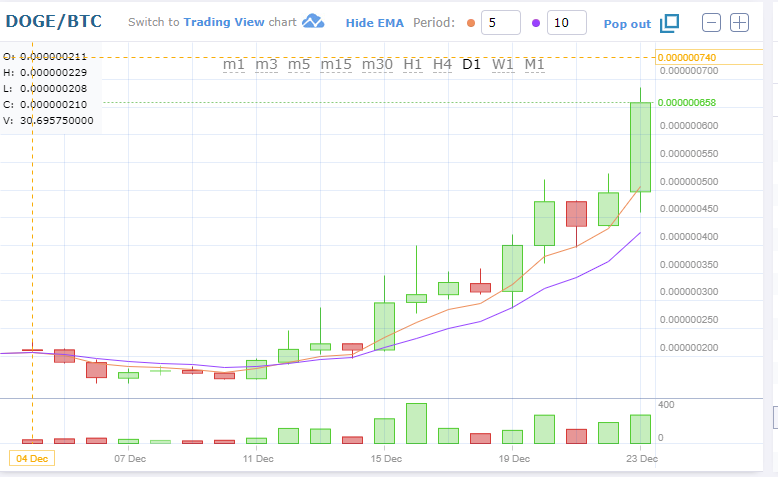
Task: Select the m15 timeframe
Action: point(336,65)
